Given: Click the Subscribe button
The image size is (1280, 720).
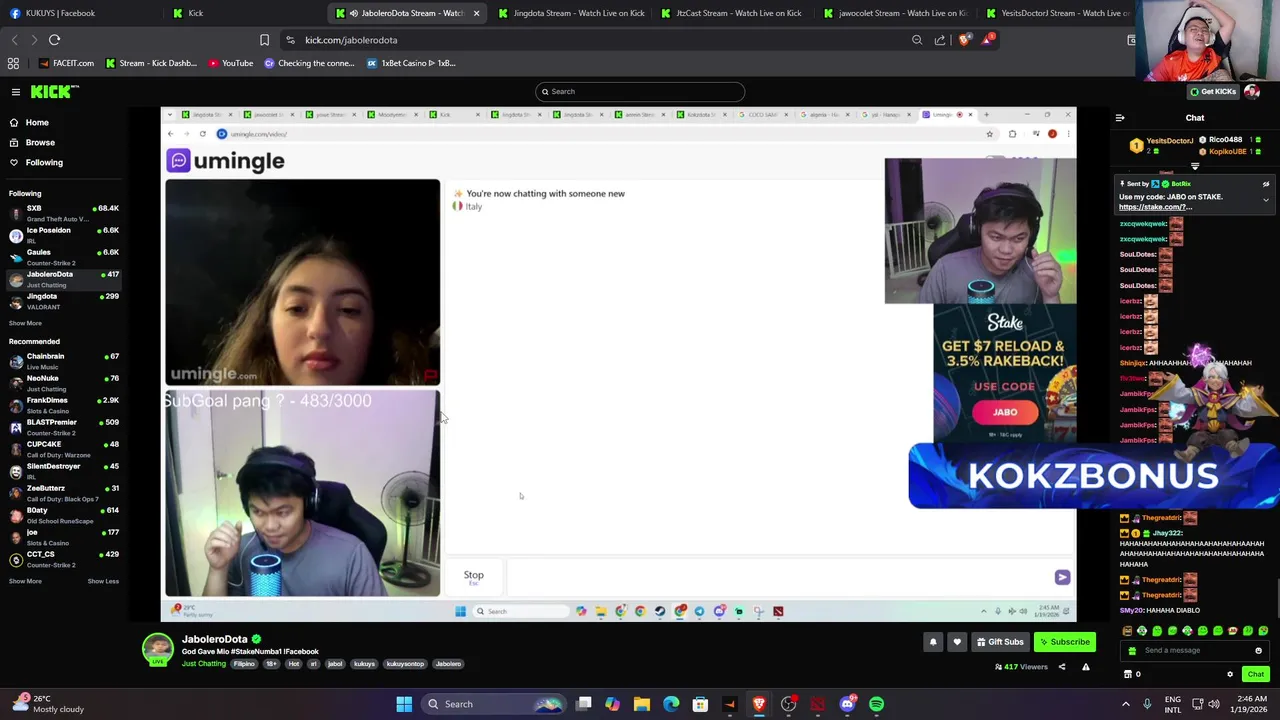Looking at the screenshot, I should pos(1065,642).
